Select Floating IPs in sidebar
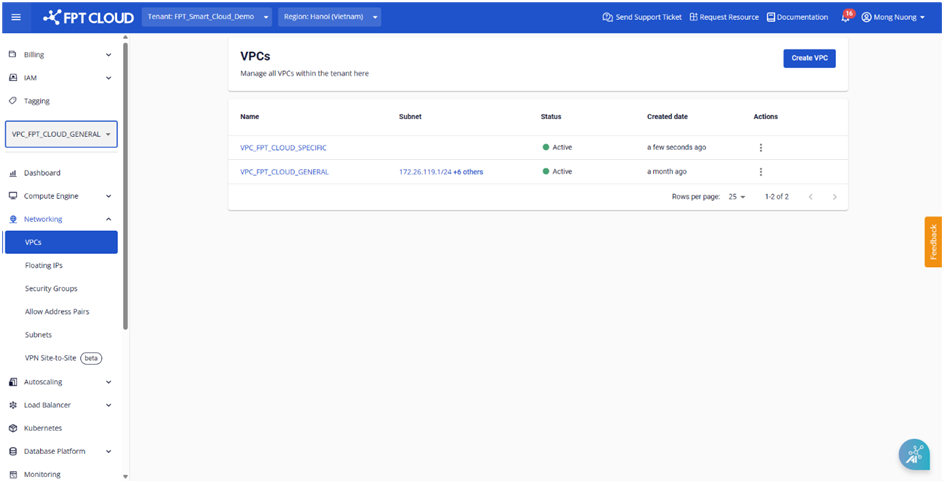The width and height of the screenshot is (944, 483). [x=44, y=265]
